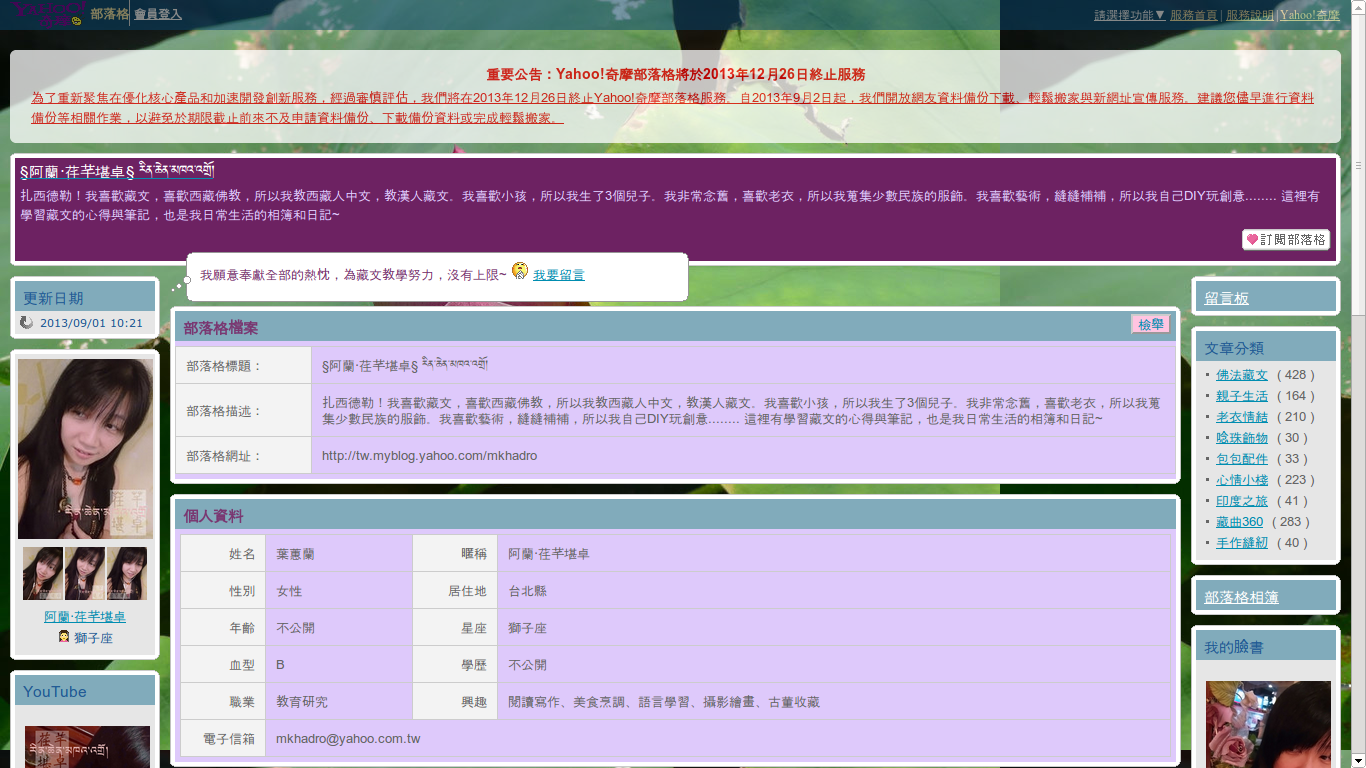1366x768 pixels.
Task: Open the large profile photo
Action: 85,449
